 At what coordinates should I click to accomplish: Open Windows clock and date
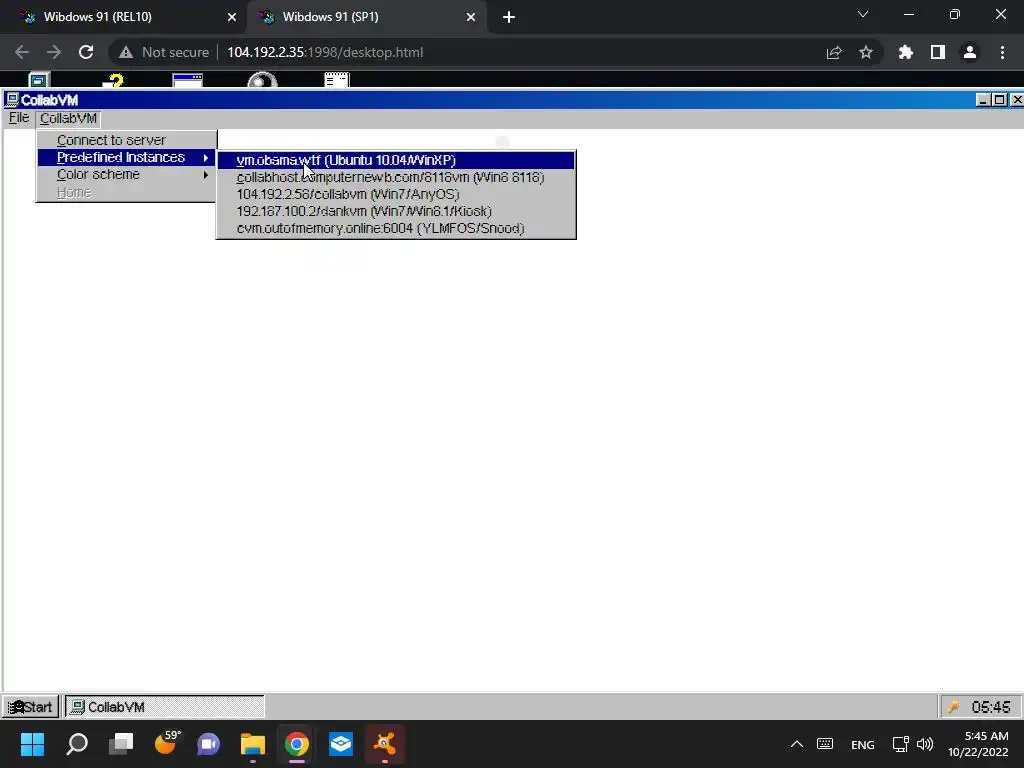click(x=978, y=744)
